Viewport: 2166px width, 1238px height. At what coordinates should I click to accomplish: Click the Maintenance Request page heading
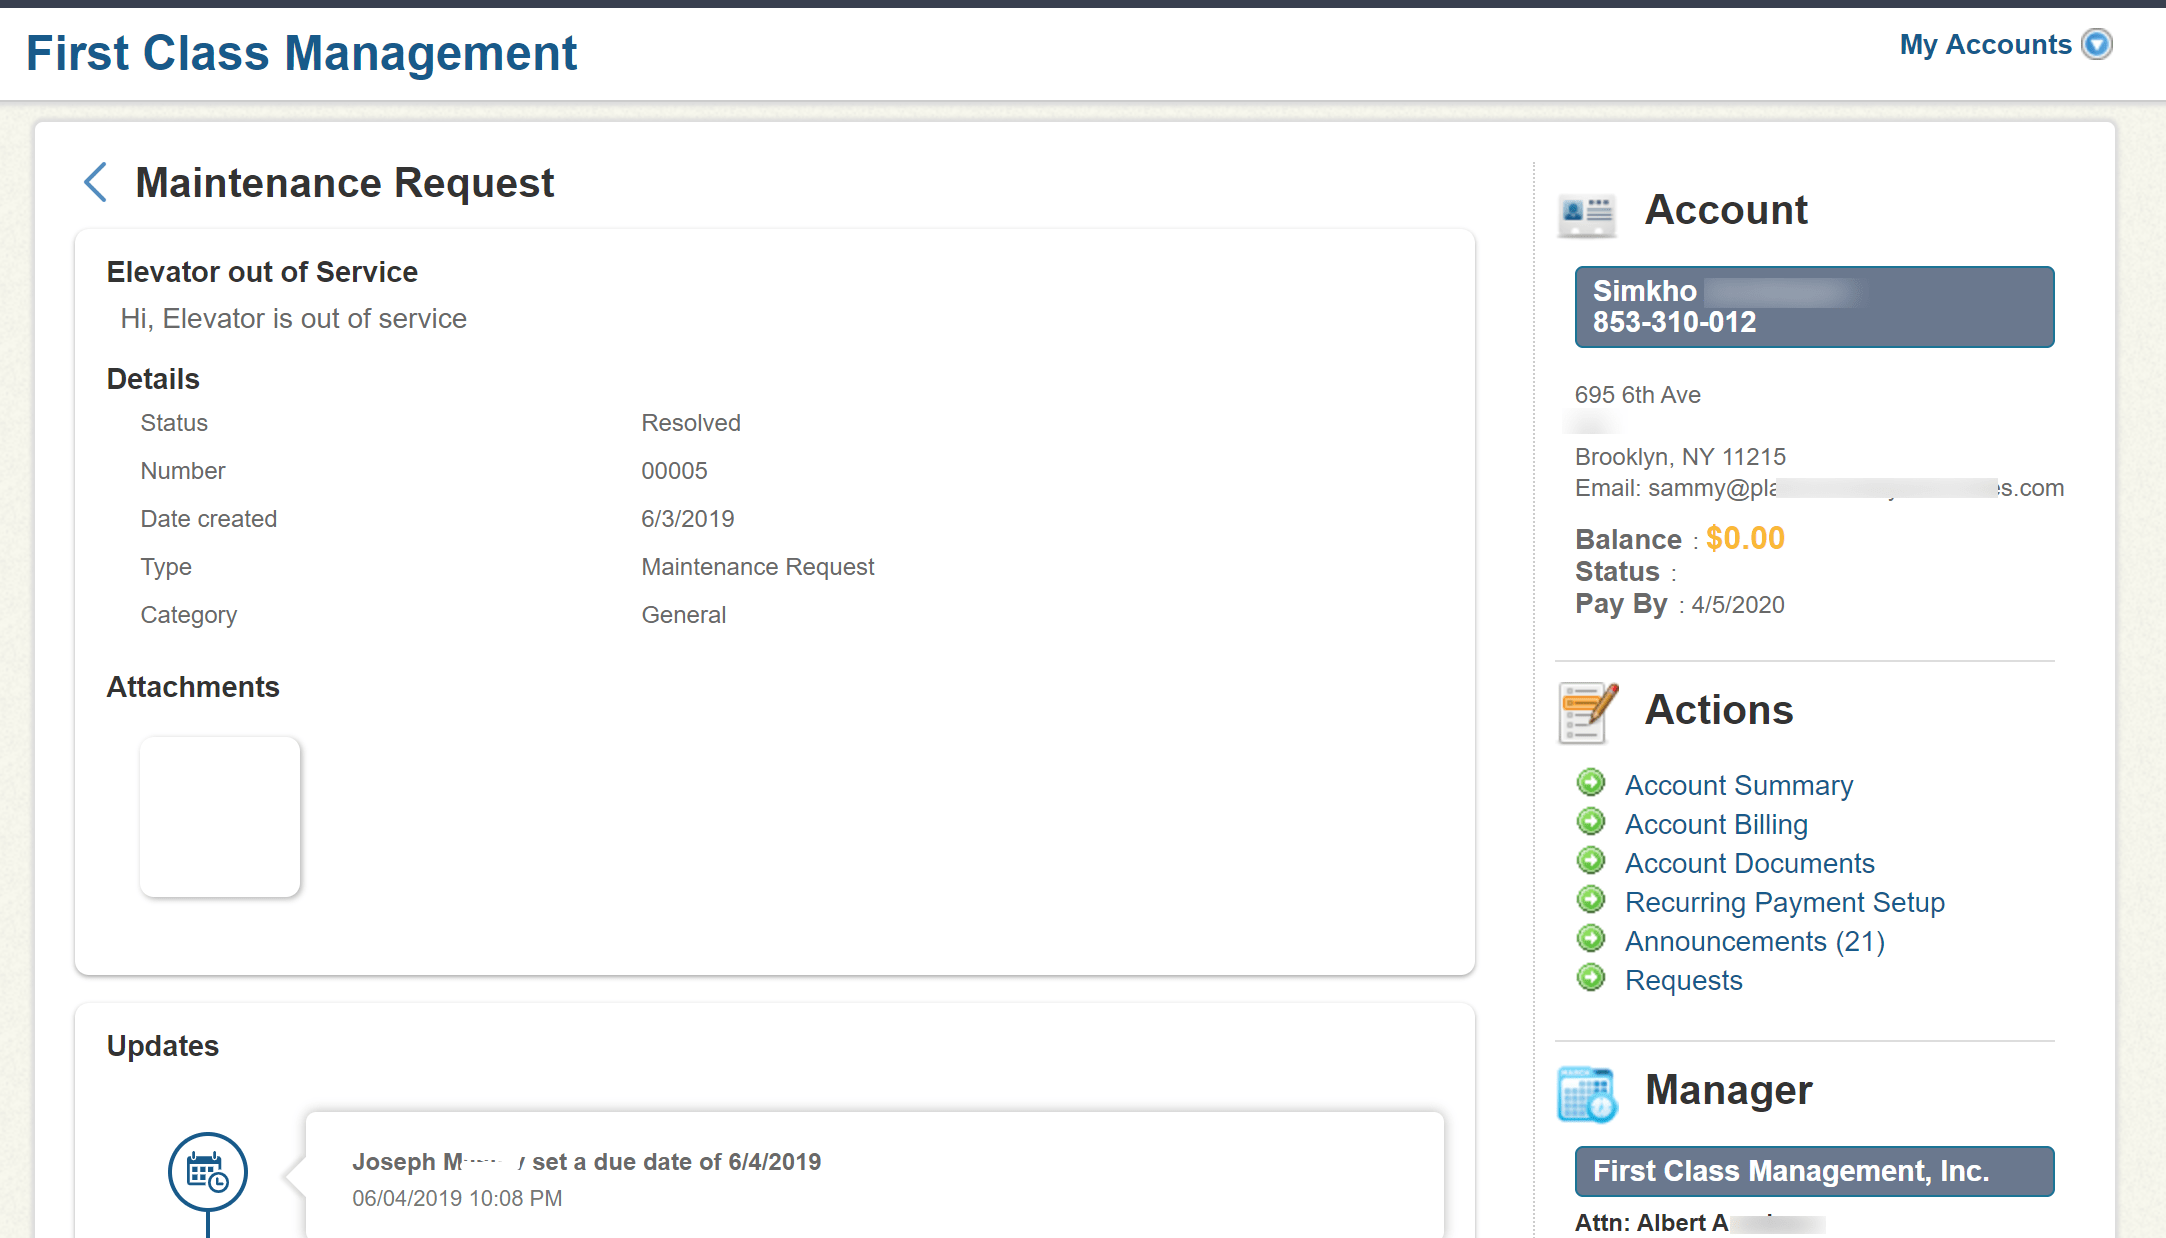(344, 183)
